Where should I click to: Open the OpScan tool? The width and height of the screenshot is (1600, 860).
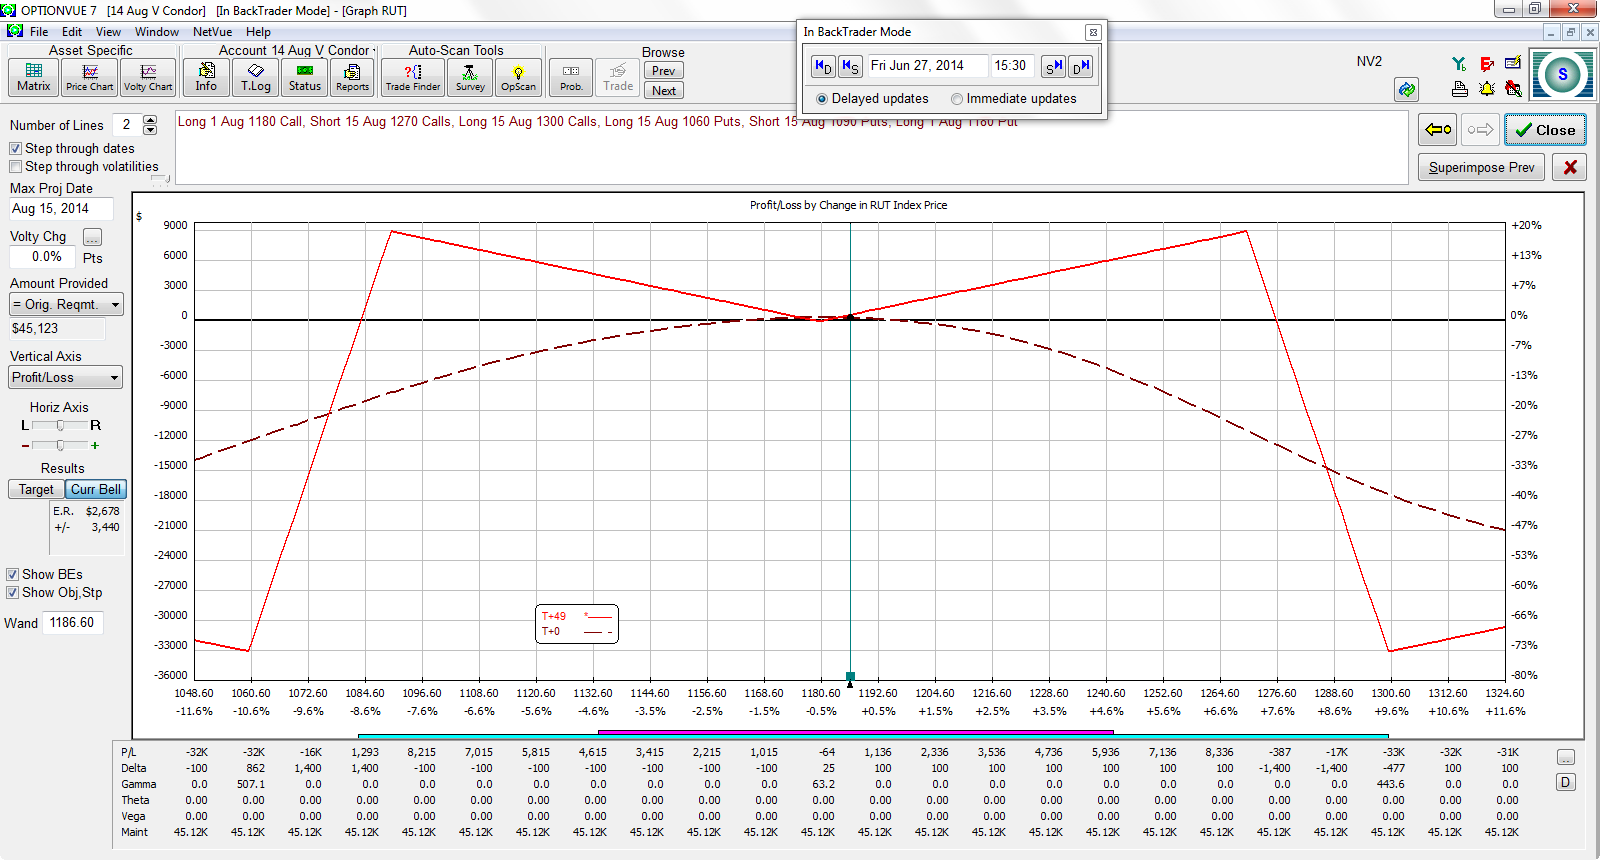click(518, 77)
